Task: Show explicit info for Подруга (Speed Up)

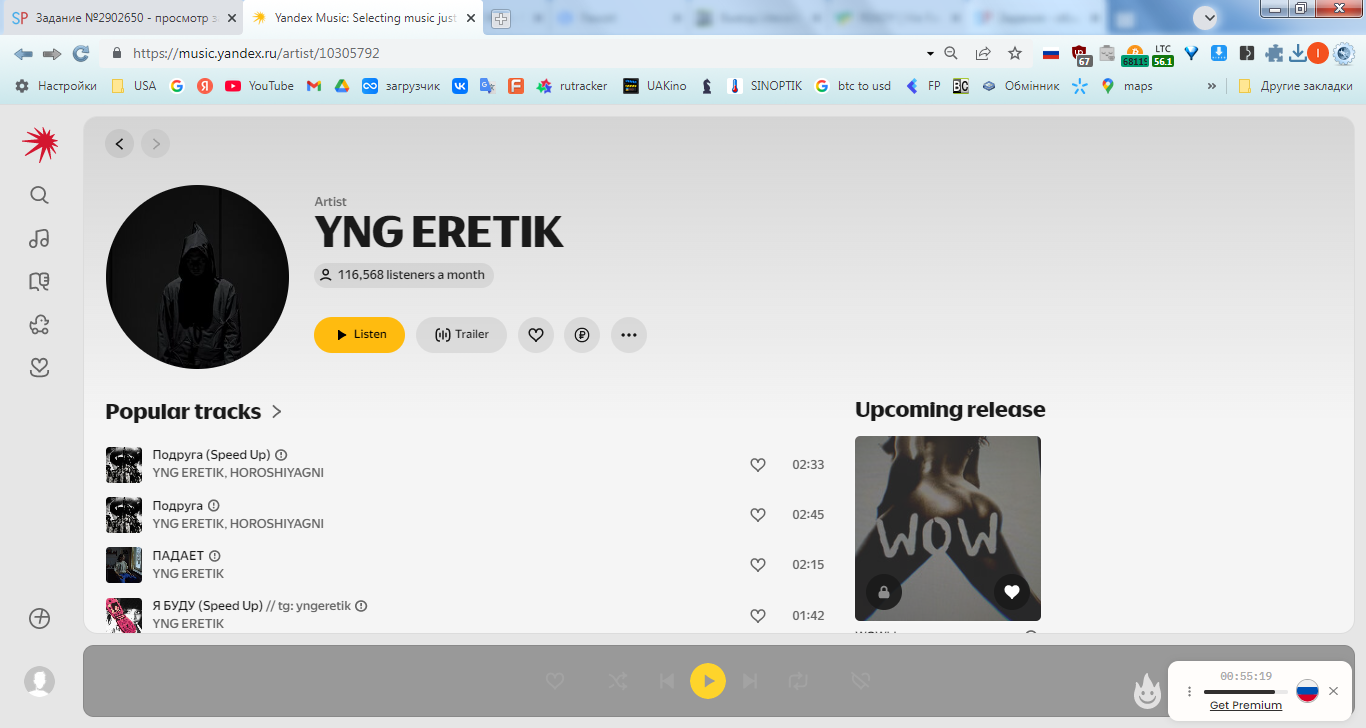Action: click(x=281, y=455)
